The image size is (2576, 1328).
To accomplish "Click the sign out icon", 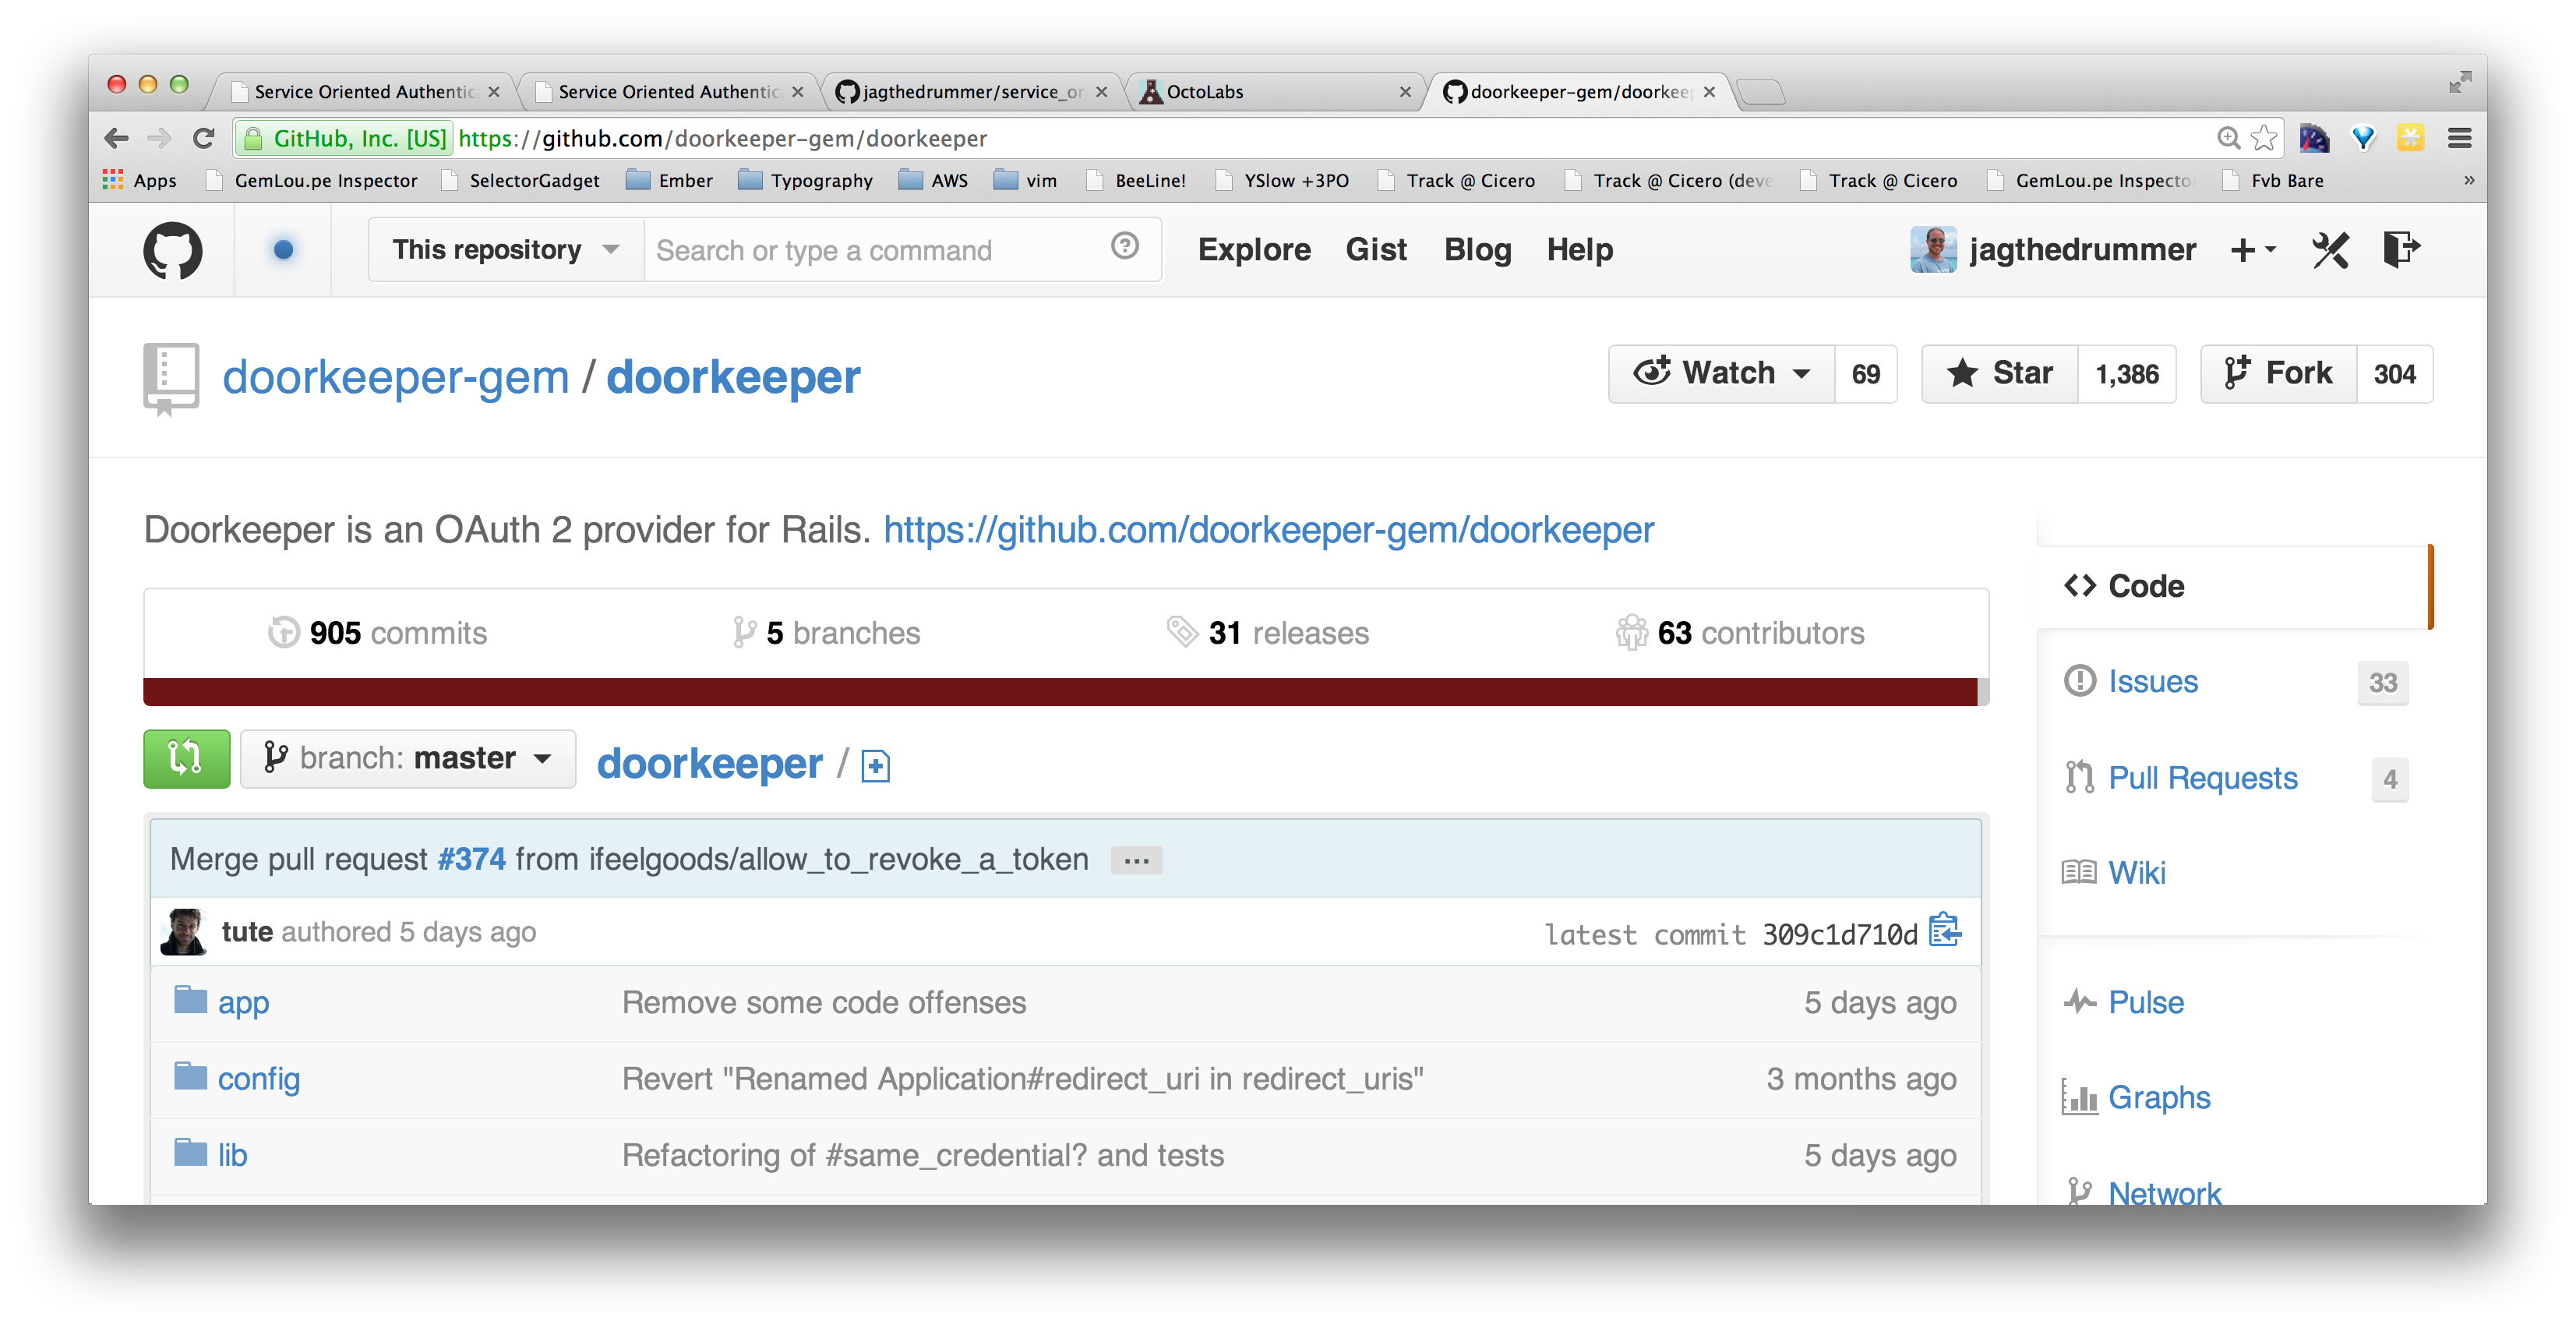I will point(2401,249).
